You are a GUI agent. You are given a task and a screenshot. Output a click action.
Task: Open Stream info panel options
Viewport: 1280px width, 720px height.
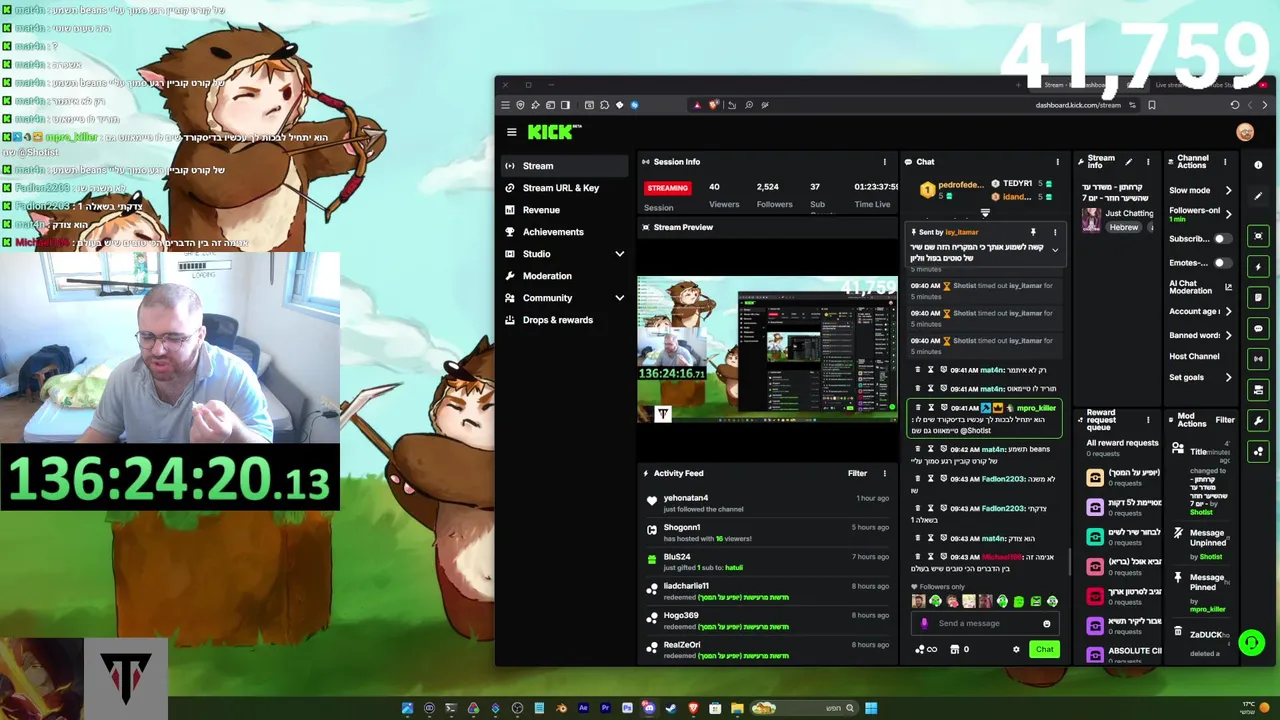click(x=1148, y=162)
